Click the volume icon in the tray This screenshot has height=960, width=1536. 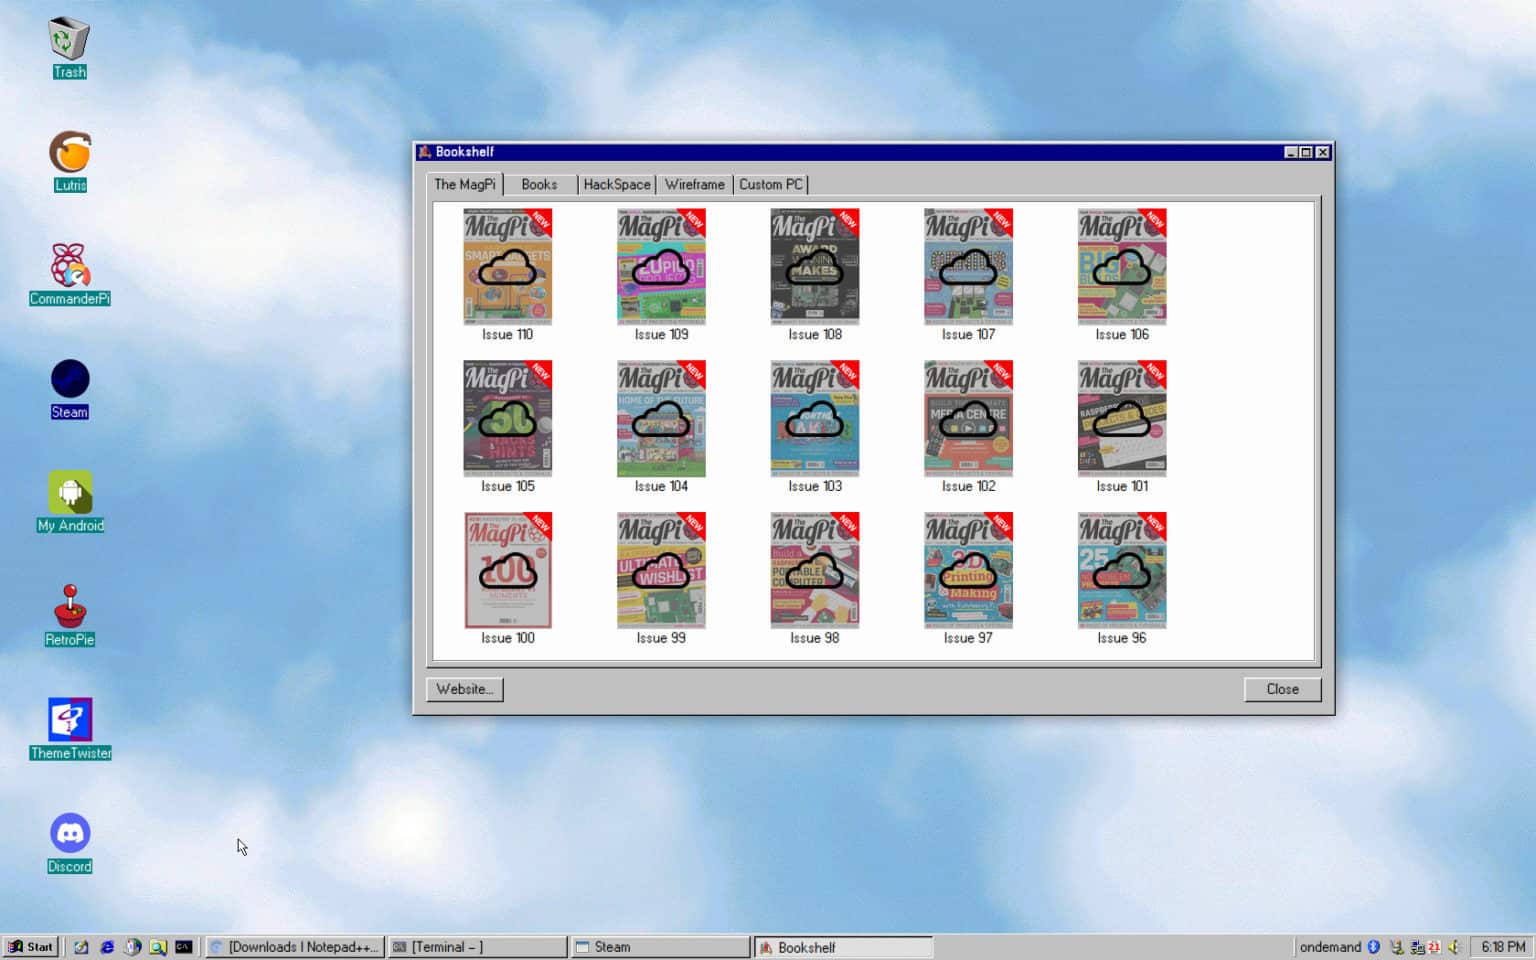pos(1453,946)
